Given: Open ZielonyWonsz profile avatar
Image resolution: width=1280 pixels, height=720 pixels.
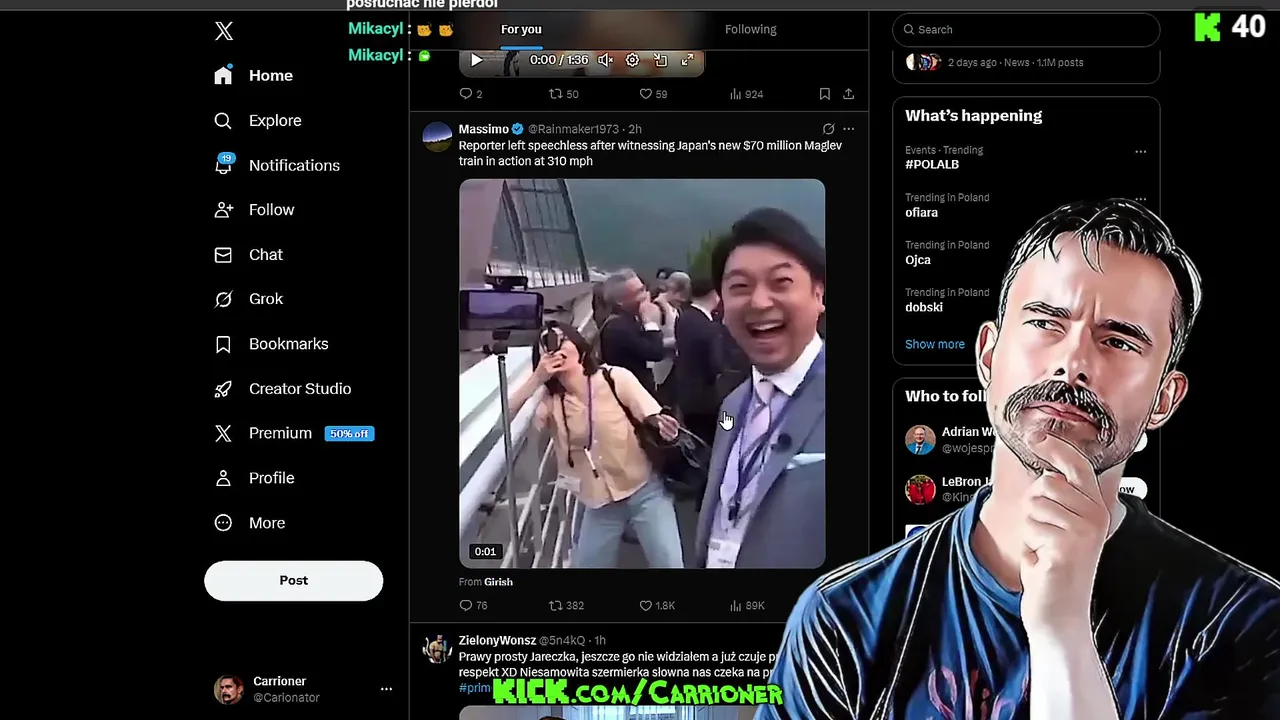Looking at the screenshot, I should click(437, 648).
